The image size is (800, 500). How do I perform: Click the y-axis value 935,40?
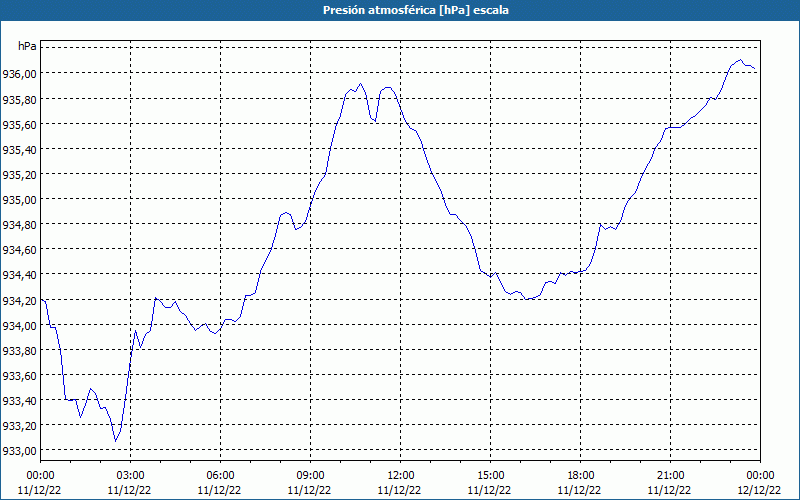click(19, 150)
